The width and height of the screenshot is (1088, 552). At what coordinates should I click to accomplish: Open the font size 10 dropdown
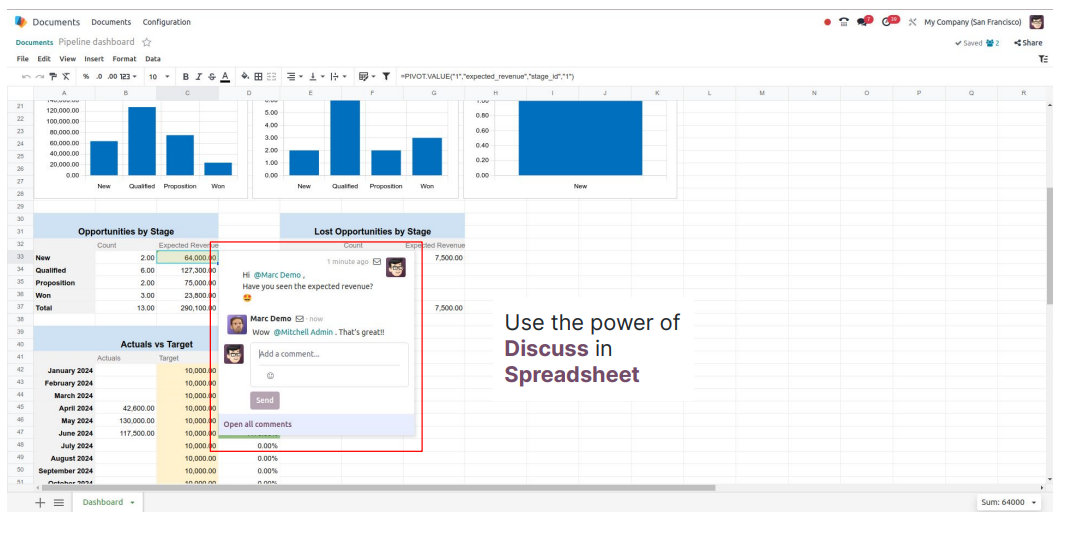(159, 77)
